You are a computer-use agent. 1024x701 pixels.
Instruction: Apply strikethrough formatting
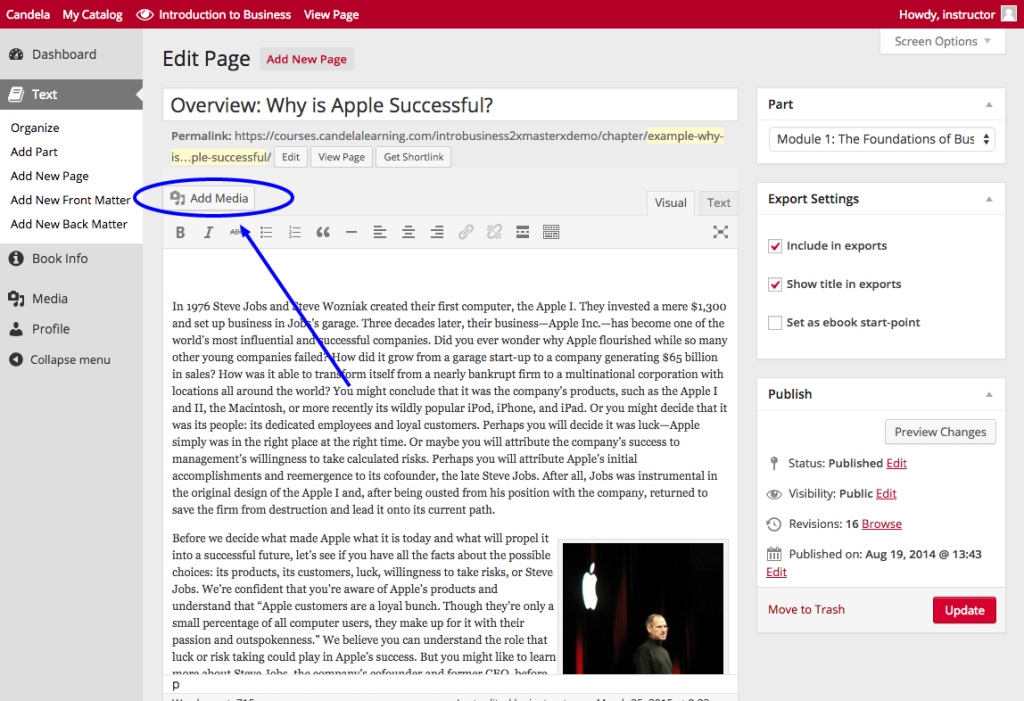coord(236,232)
